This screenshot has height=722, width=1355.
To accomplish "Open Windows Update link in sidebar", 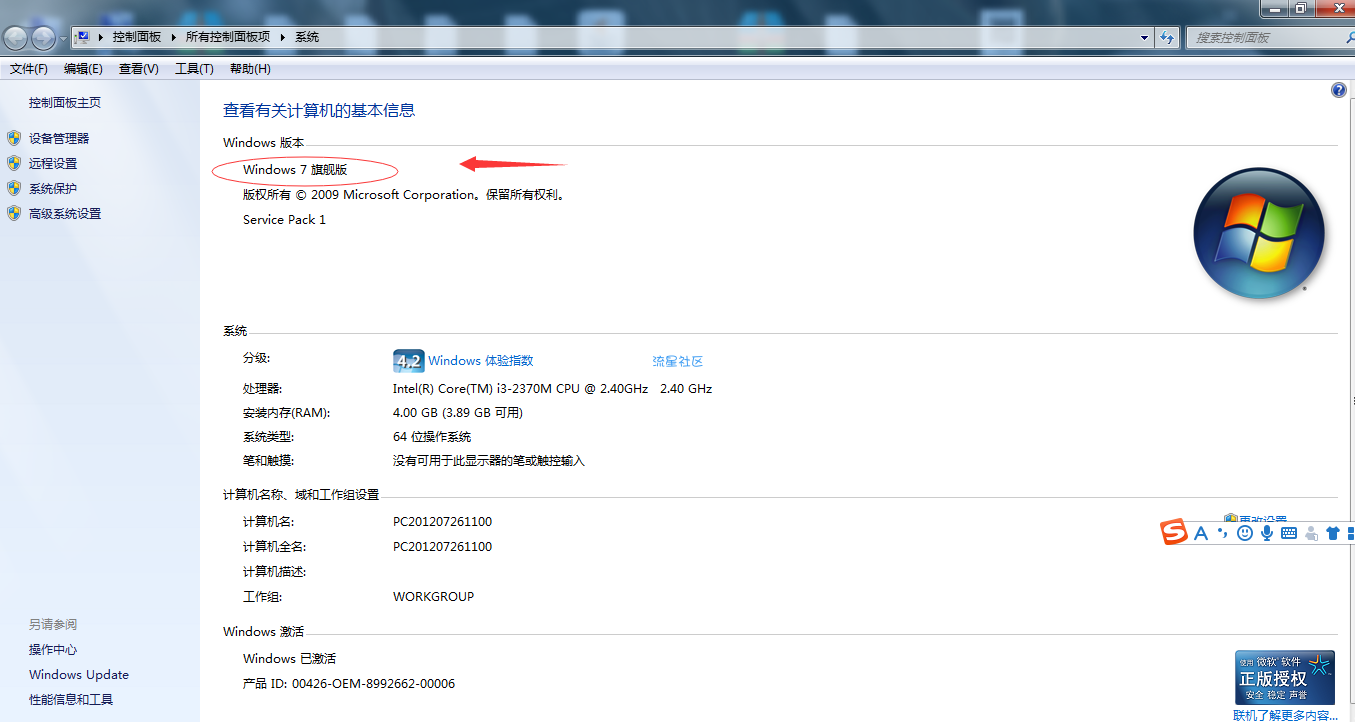I will (79, 675).
